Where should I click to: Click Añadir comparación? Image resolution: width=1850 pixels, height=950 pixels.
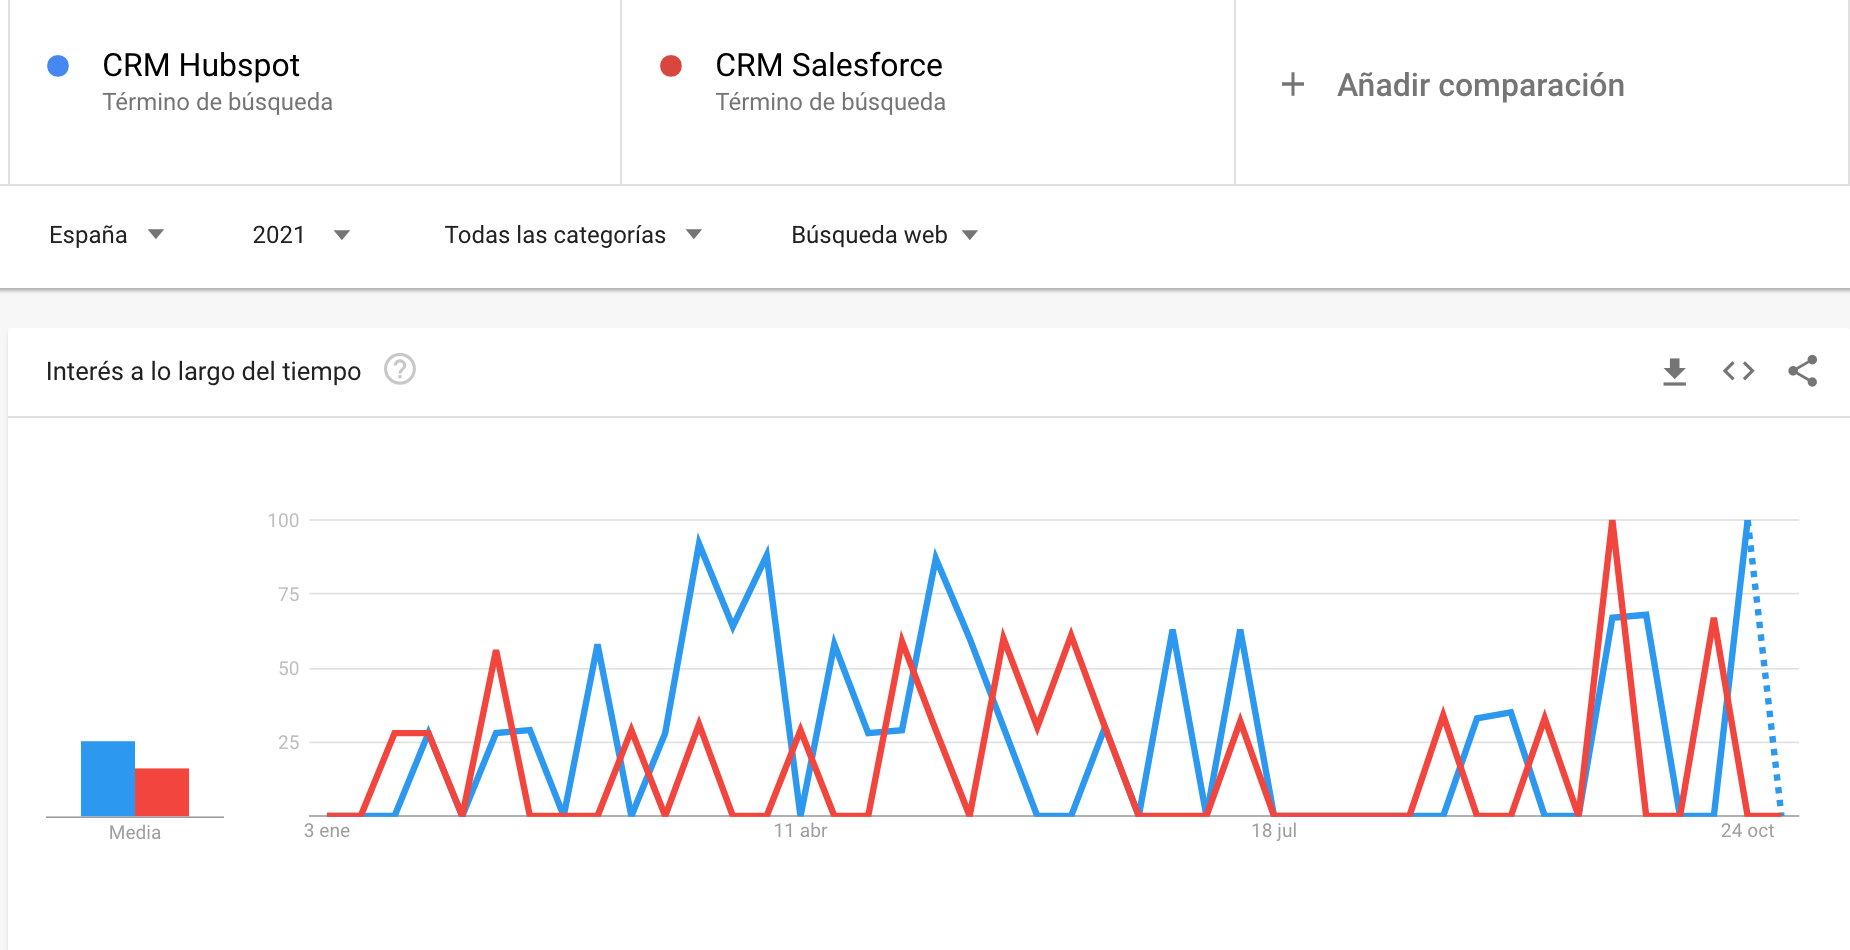1480,85
